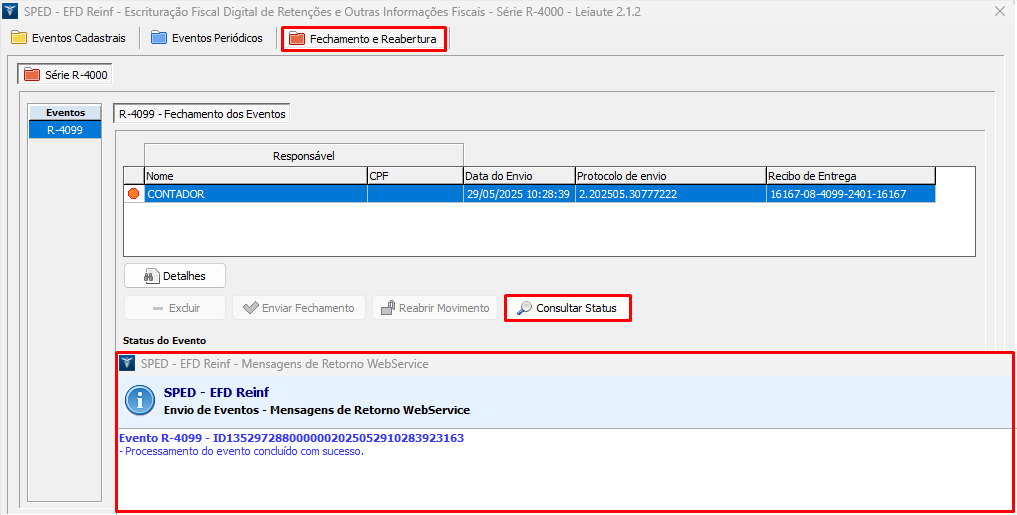
Task: Select the CONTADOR name cell
Action: 255,194
